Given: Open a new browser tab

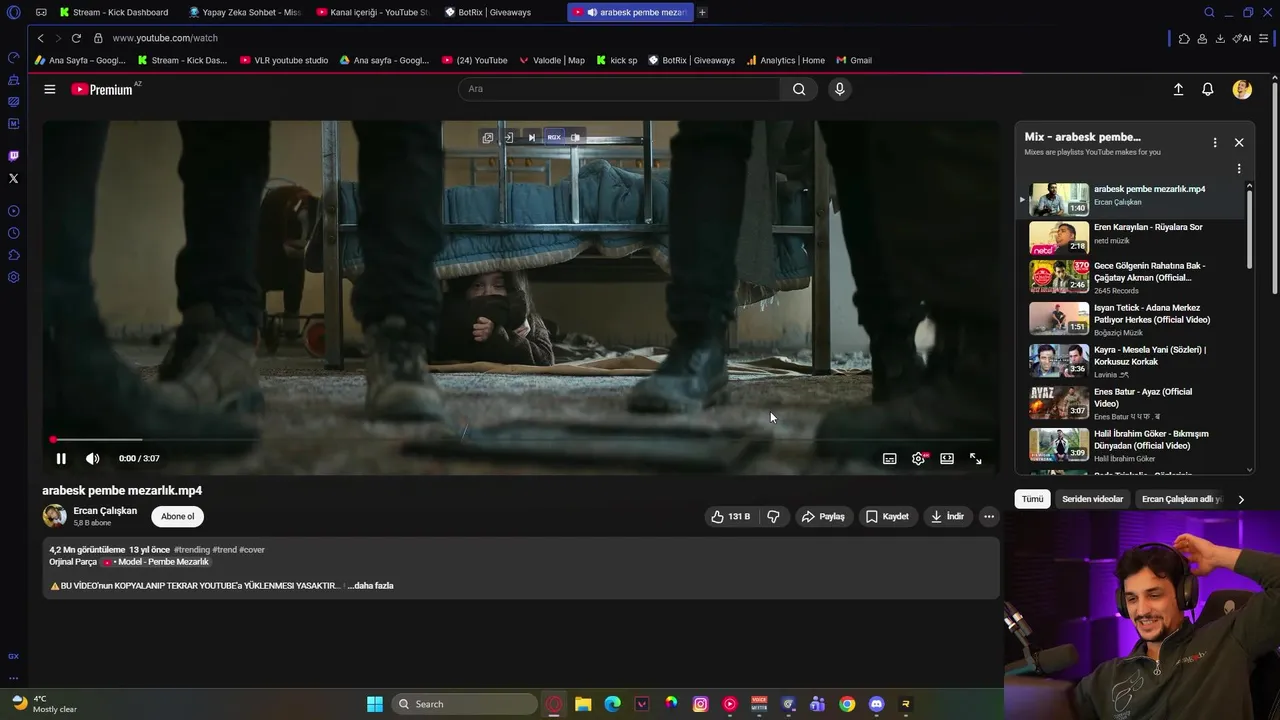Looking at the screenshot, I should point(702,12).
